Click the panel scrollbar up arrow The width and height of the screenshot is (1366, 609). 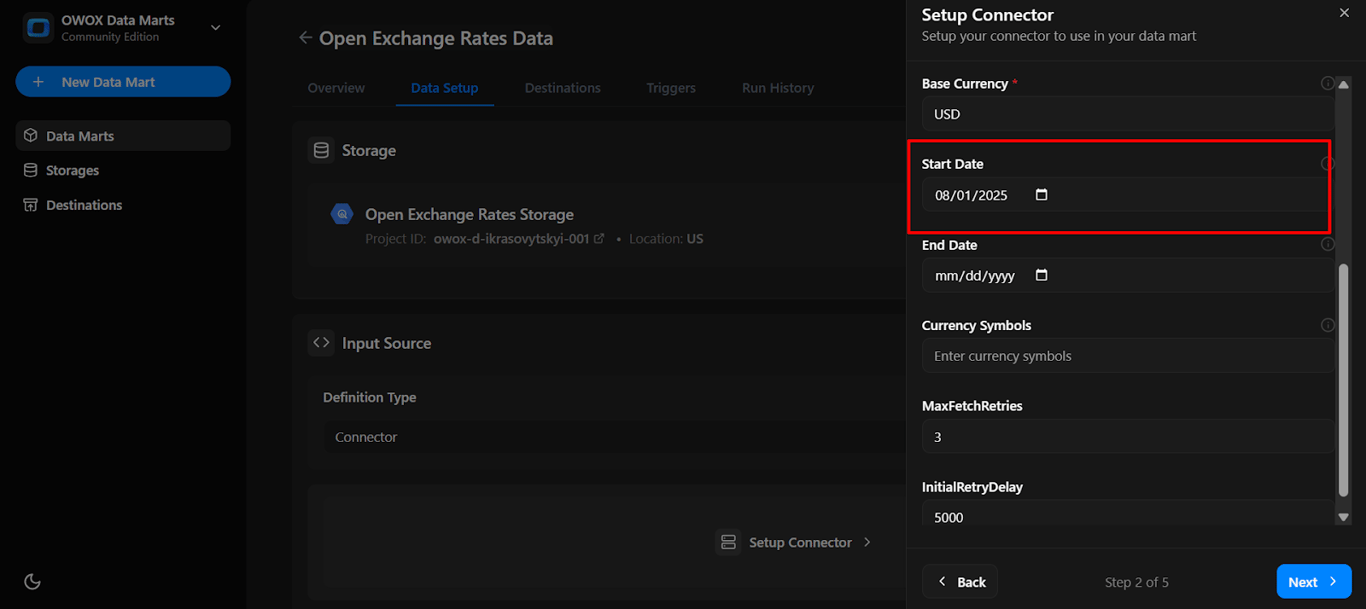tap(1343, 84)
